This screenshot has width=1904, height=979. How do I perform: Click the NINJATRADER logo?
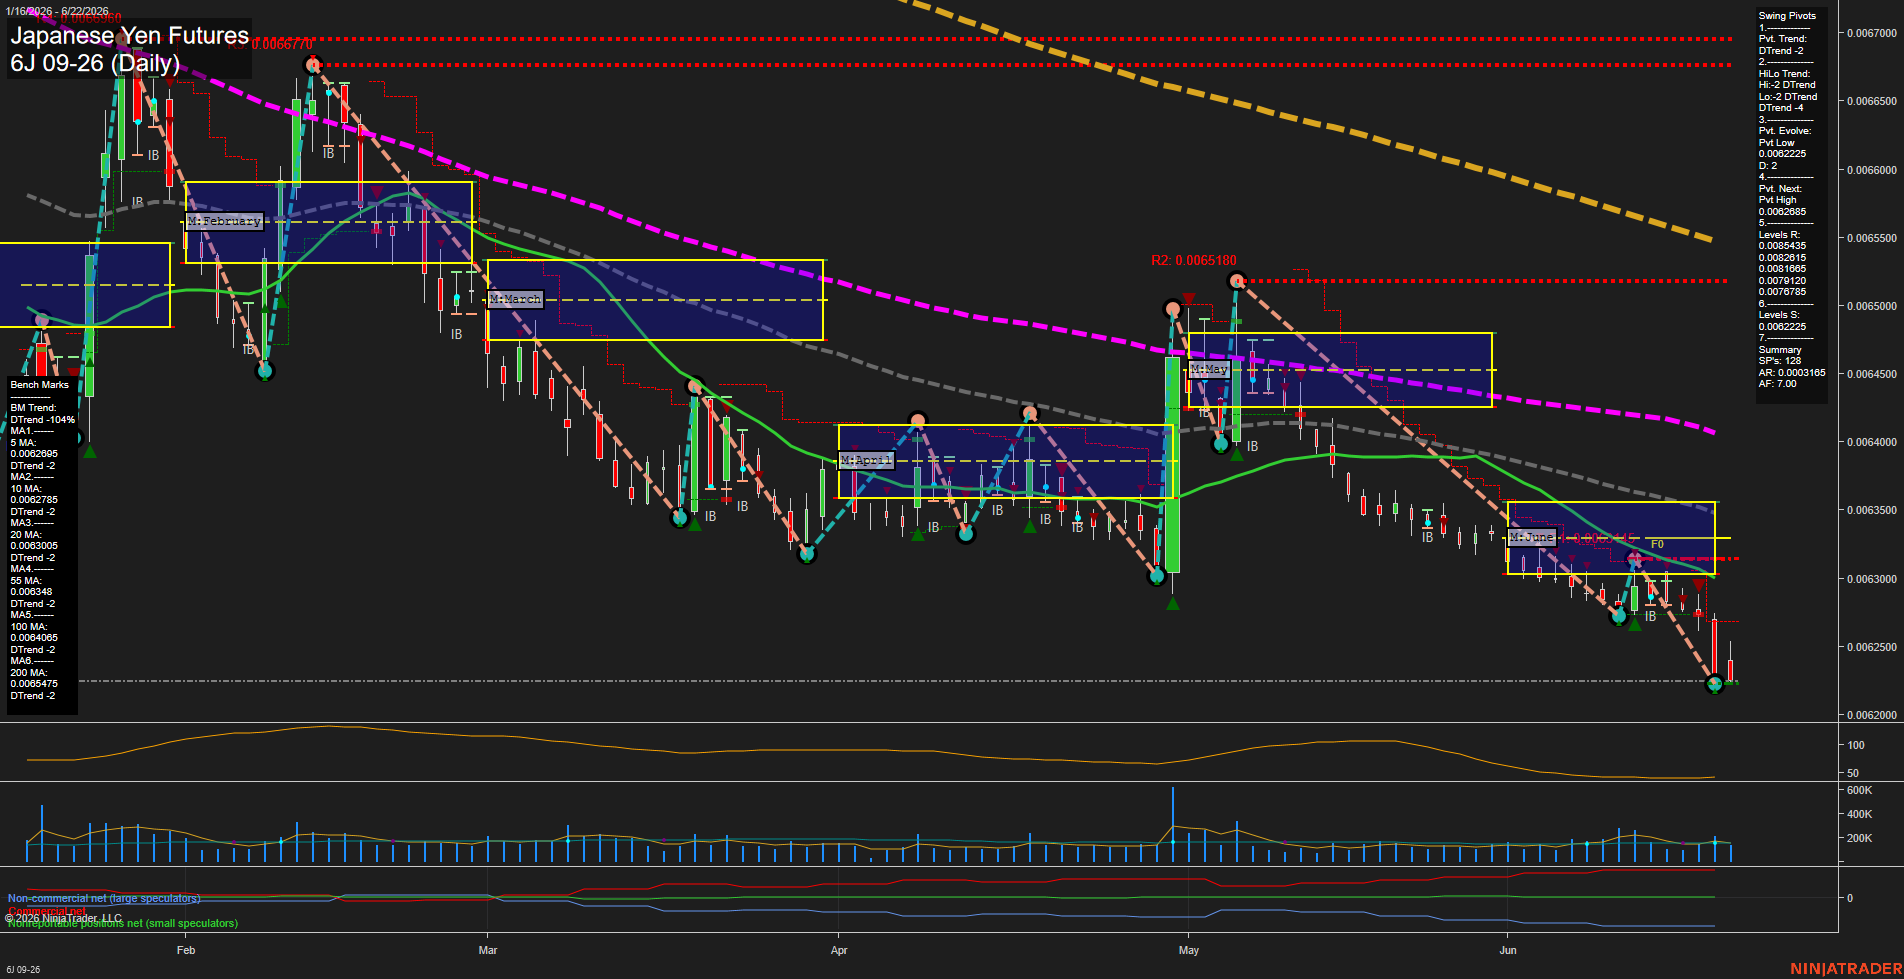coord(1845,969)
